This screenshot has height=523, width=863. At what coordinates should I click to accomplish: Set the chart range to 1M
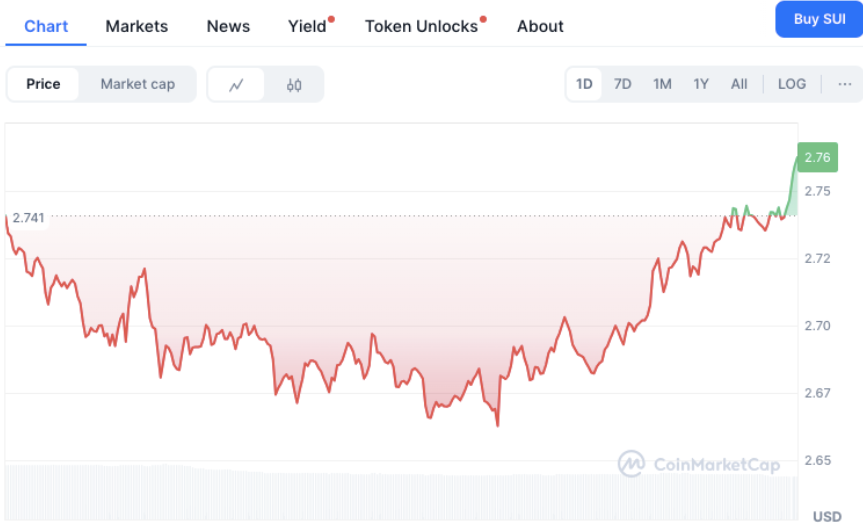662,84
